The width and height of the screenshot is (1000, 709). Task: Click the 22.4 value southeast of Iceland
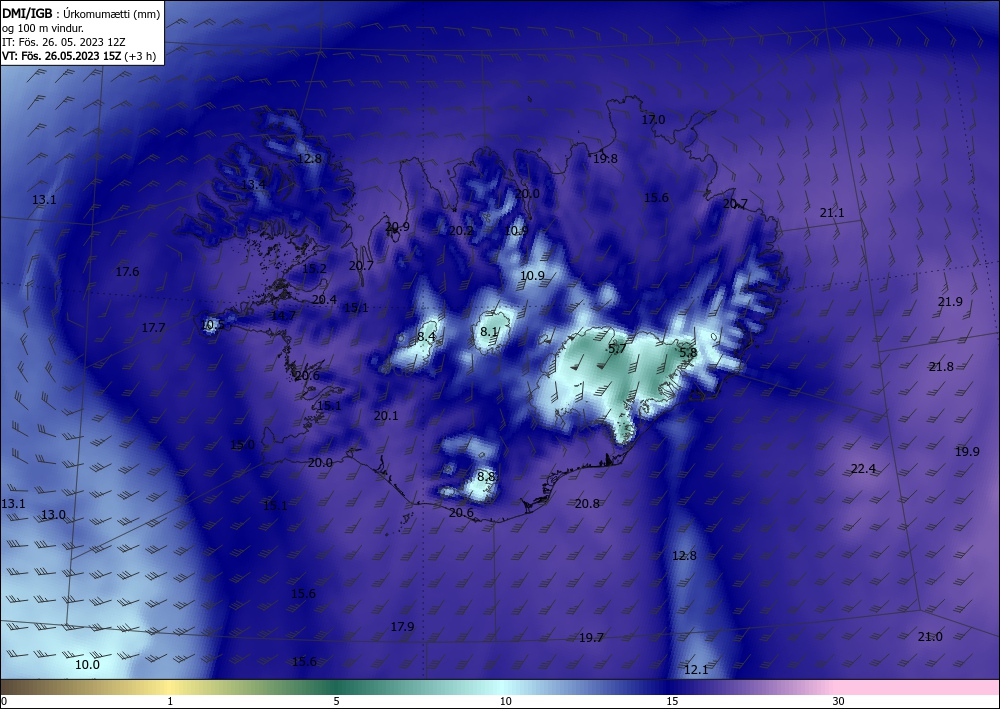864,469
